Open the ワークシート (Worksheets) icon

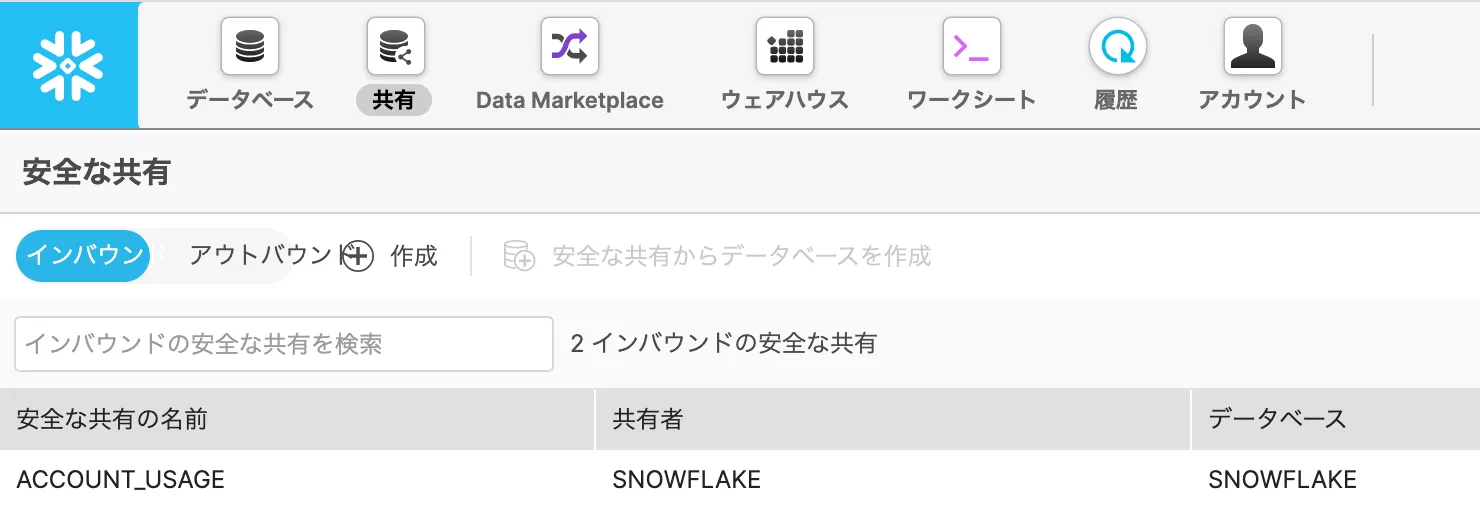(x=971, y=47)
